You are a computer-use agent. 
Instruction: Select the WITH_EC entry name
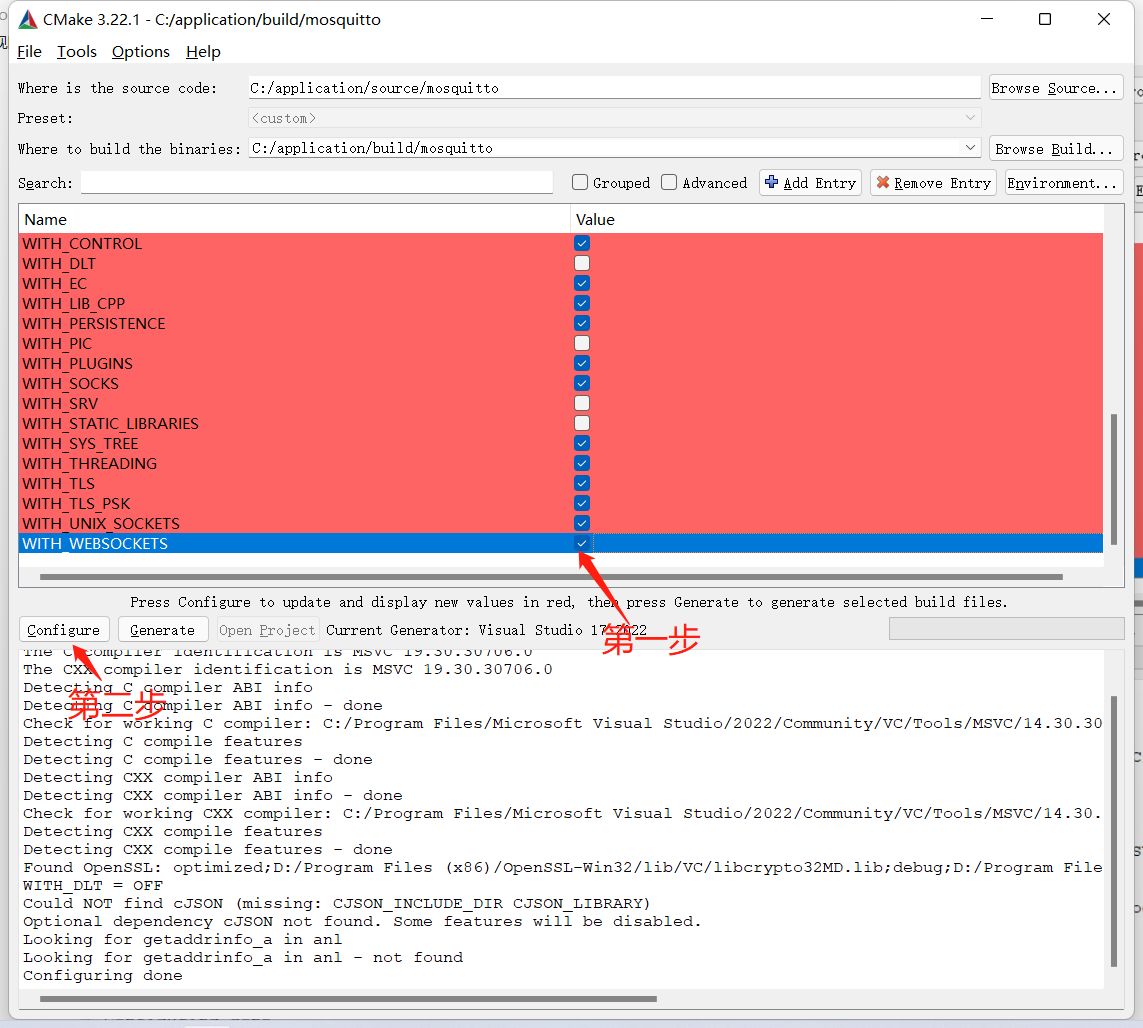coord(55,284)
